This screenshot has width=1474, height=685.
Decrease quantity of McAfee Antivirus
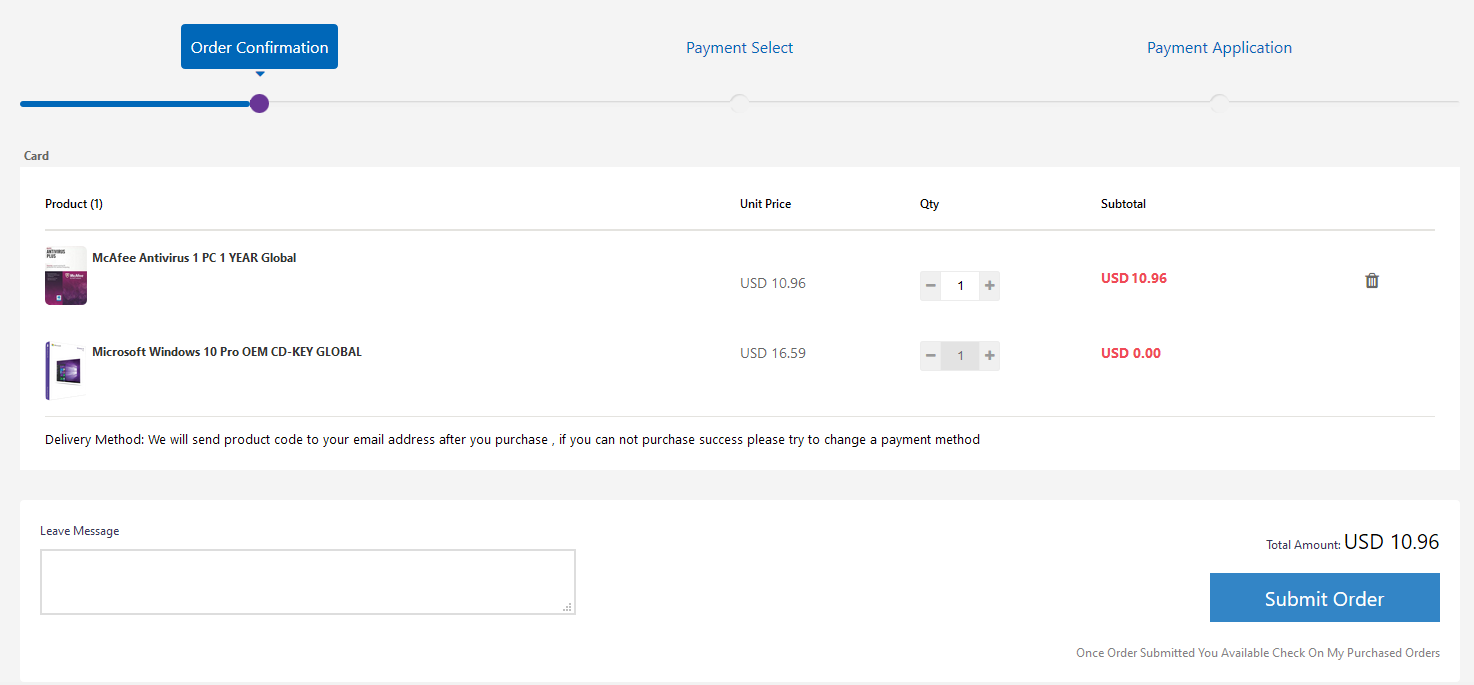pyautogui.click(x=931, y=286)
